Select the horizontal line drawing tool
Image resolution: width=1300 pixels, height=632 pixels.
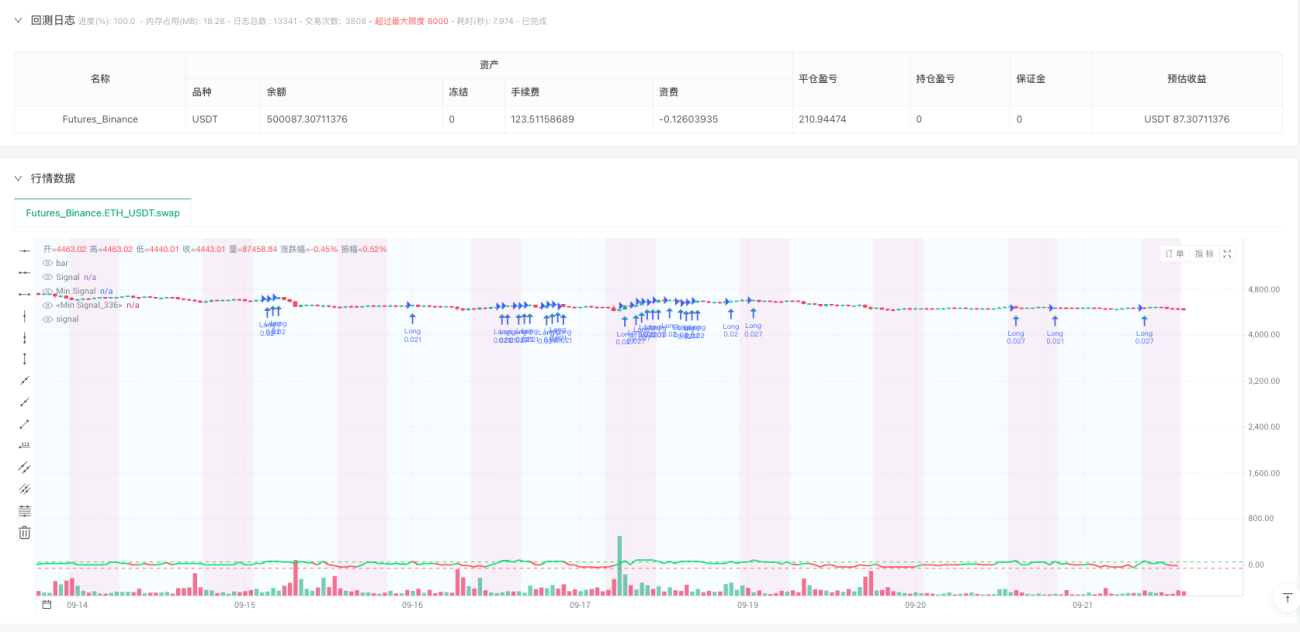(25, 250)
